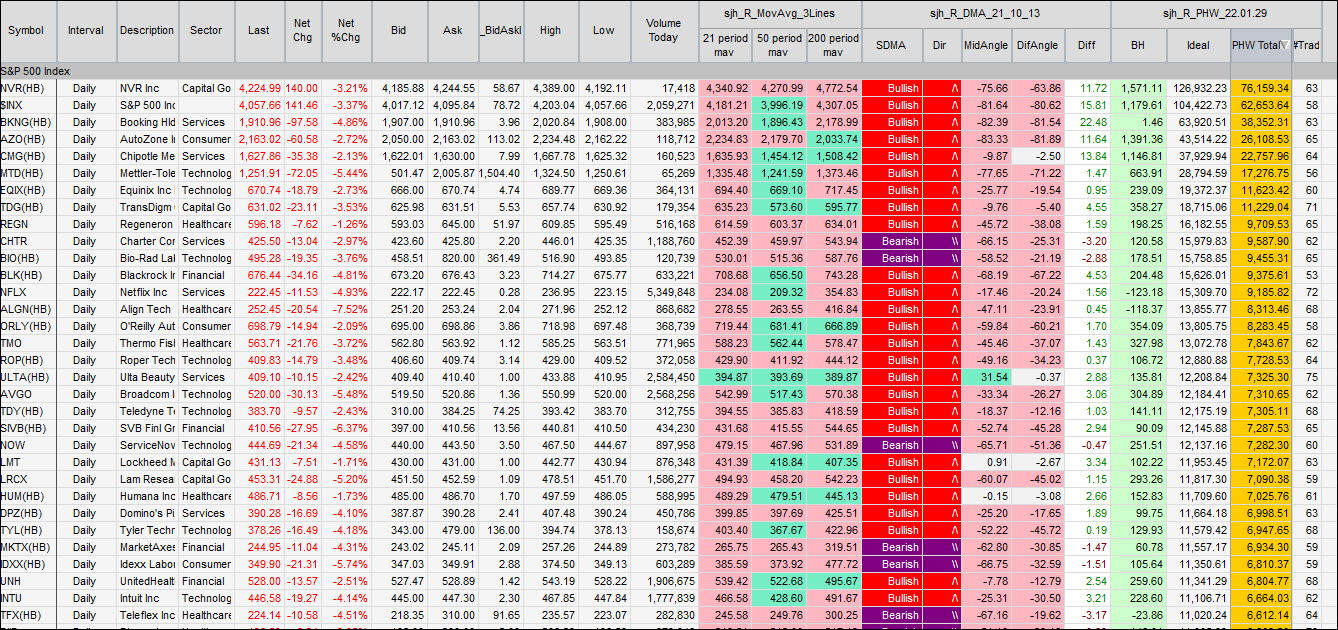This screenshot has width=1338, height=630.
Task: Click the Ideal value 126,932.23
Action: click(1198, 88)
